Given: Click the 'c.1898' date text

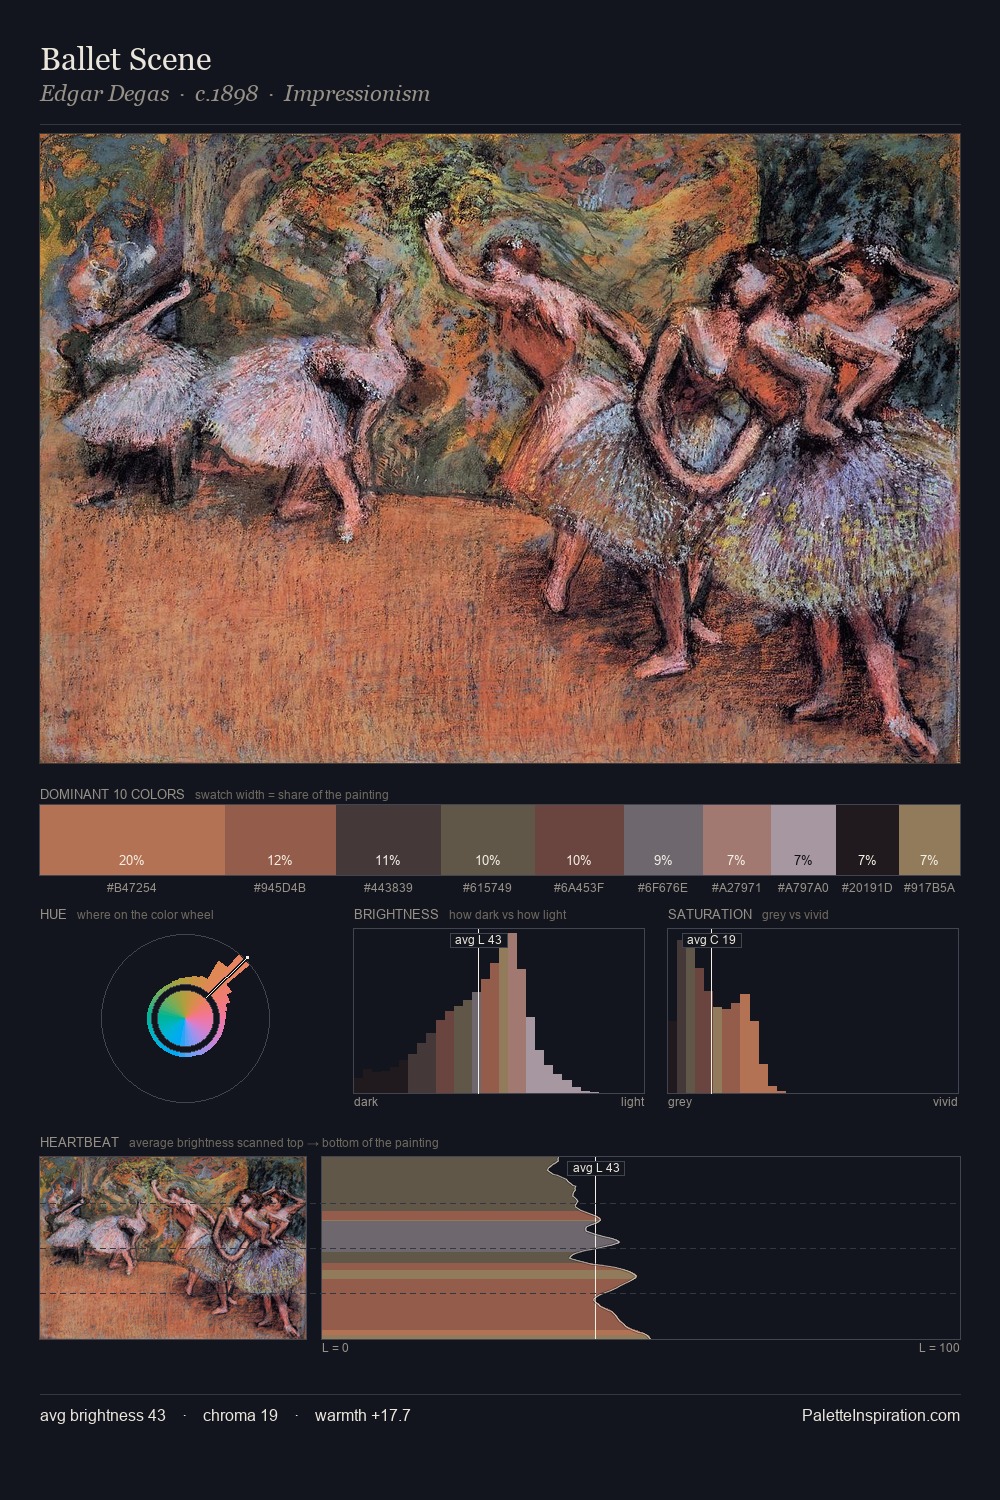Looking at the screenshot, I should [226, 94].
